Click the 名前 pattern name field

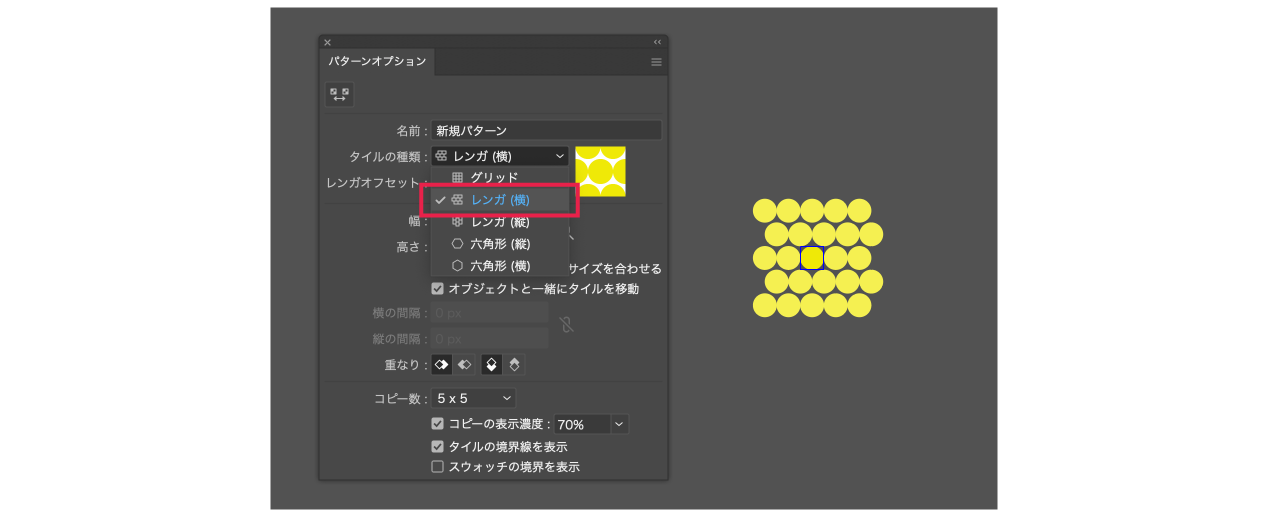pyautogui.click(x=546, y=130)
